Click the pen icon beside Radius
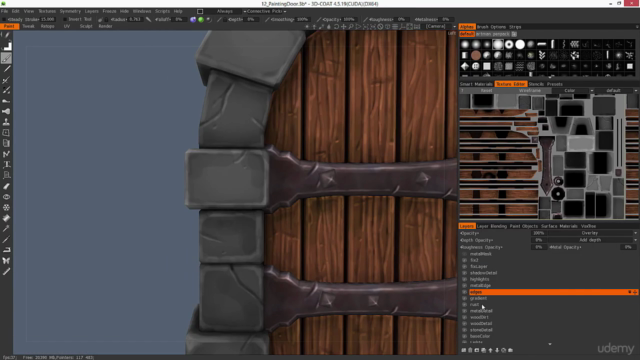 (149, 19)
